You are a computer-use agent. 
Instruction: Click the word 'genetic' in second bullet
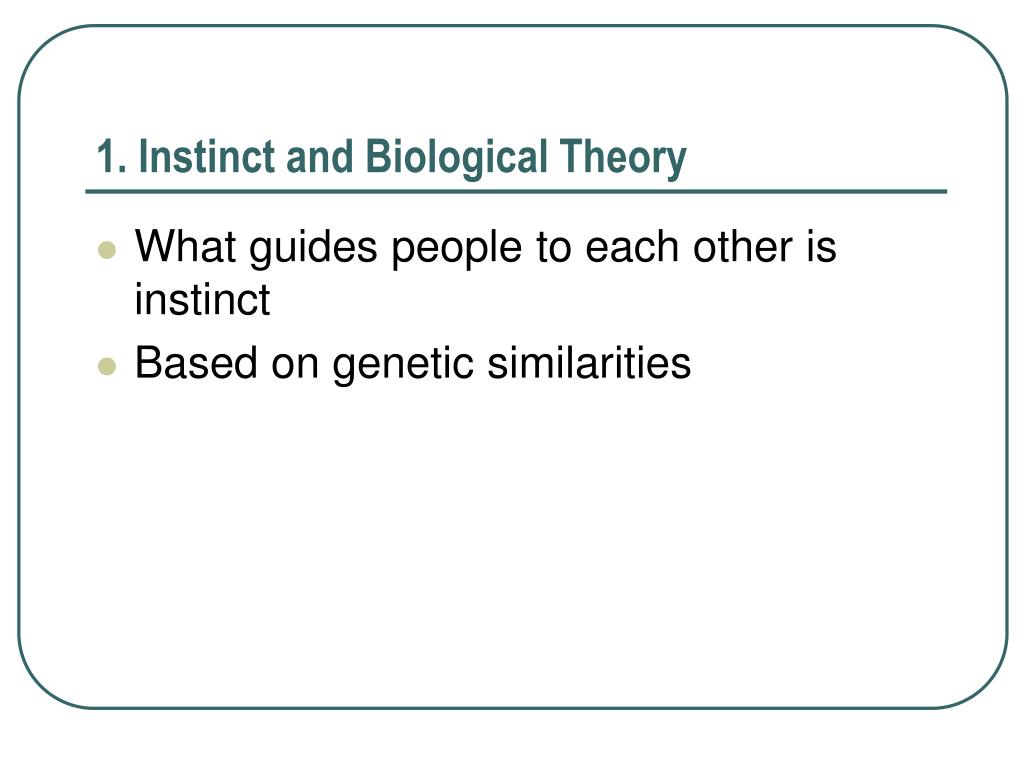tap(403, 364)
